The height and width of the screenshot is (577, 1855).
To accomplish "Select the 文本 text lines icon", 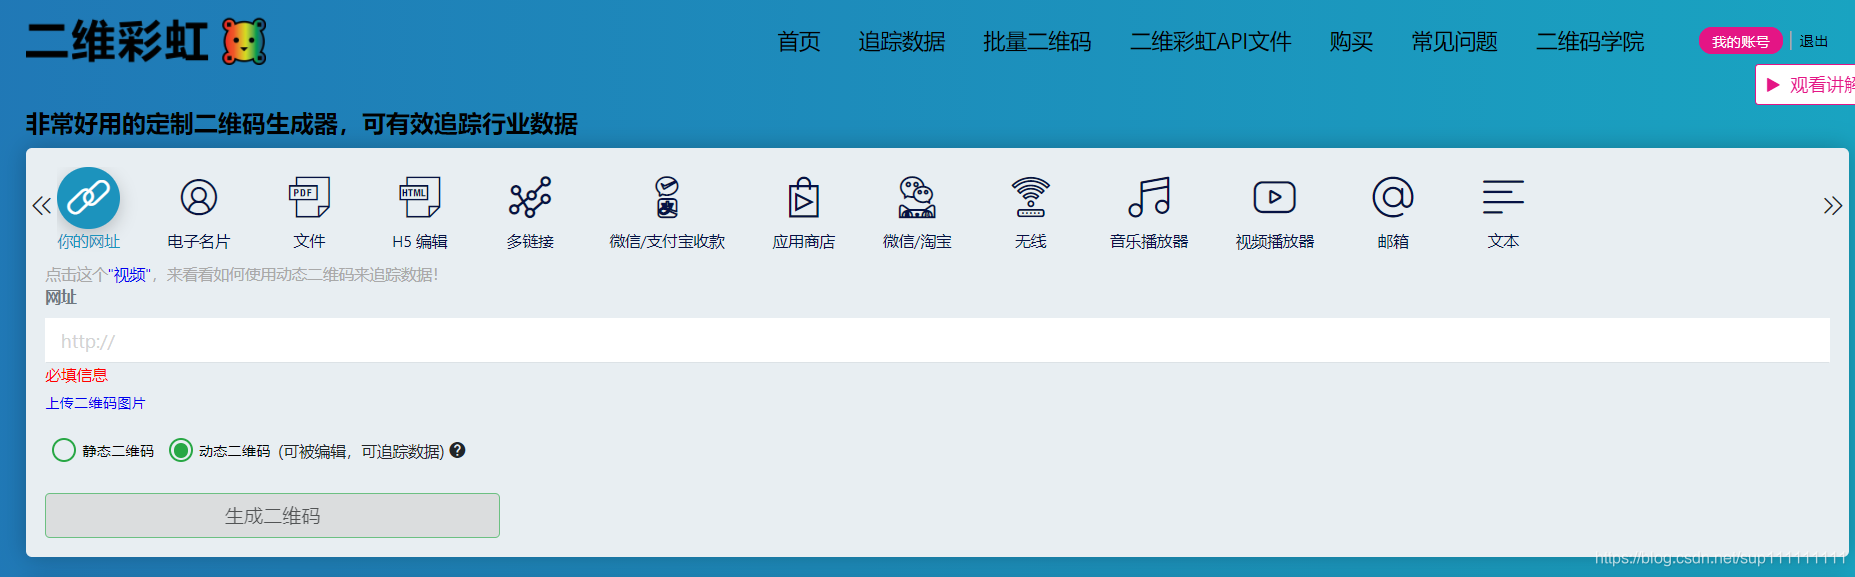I will click(1503, 197).
